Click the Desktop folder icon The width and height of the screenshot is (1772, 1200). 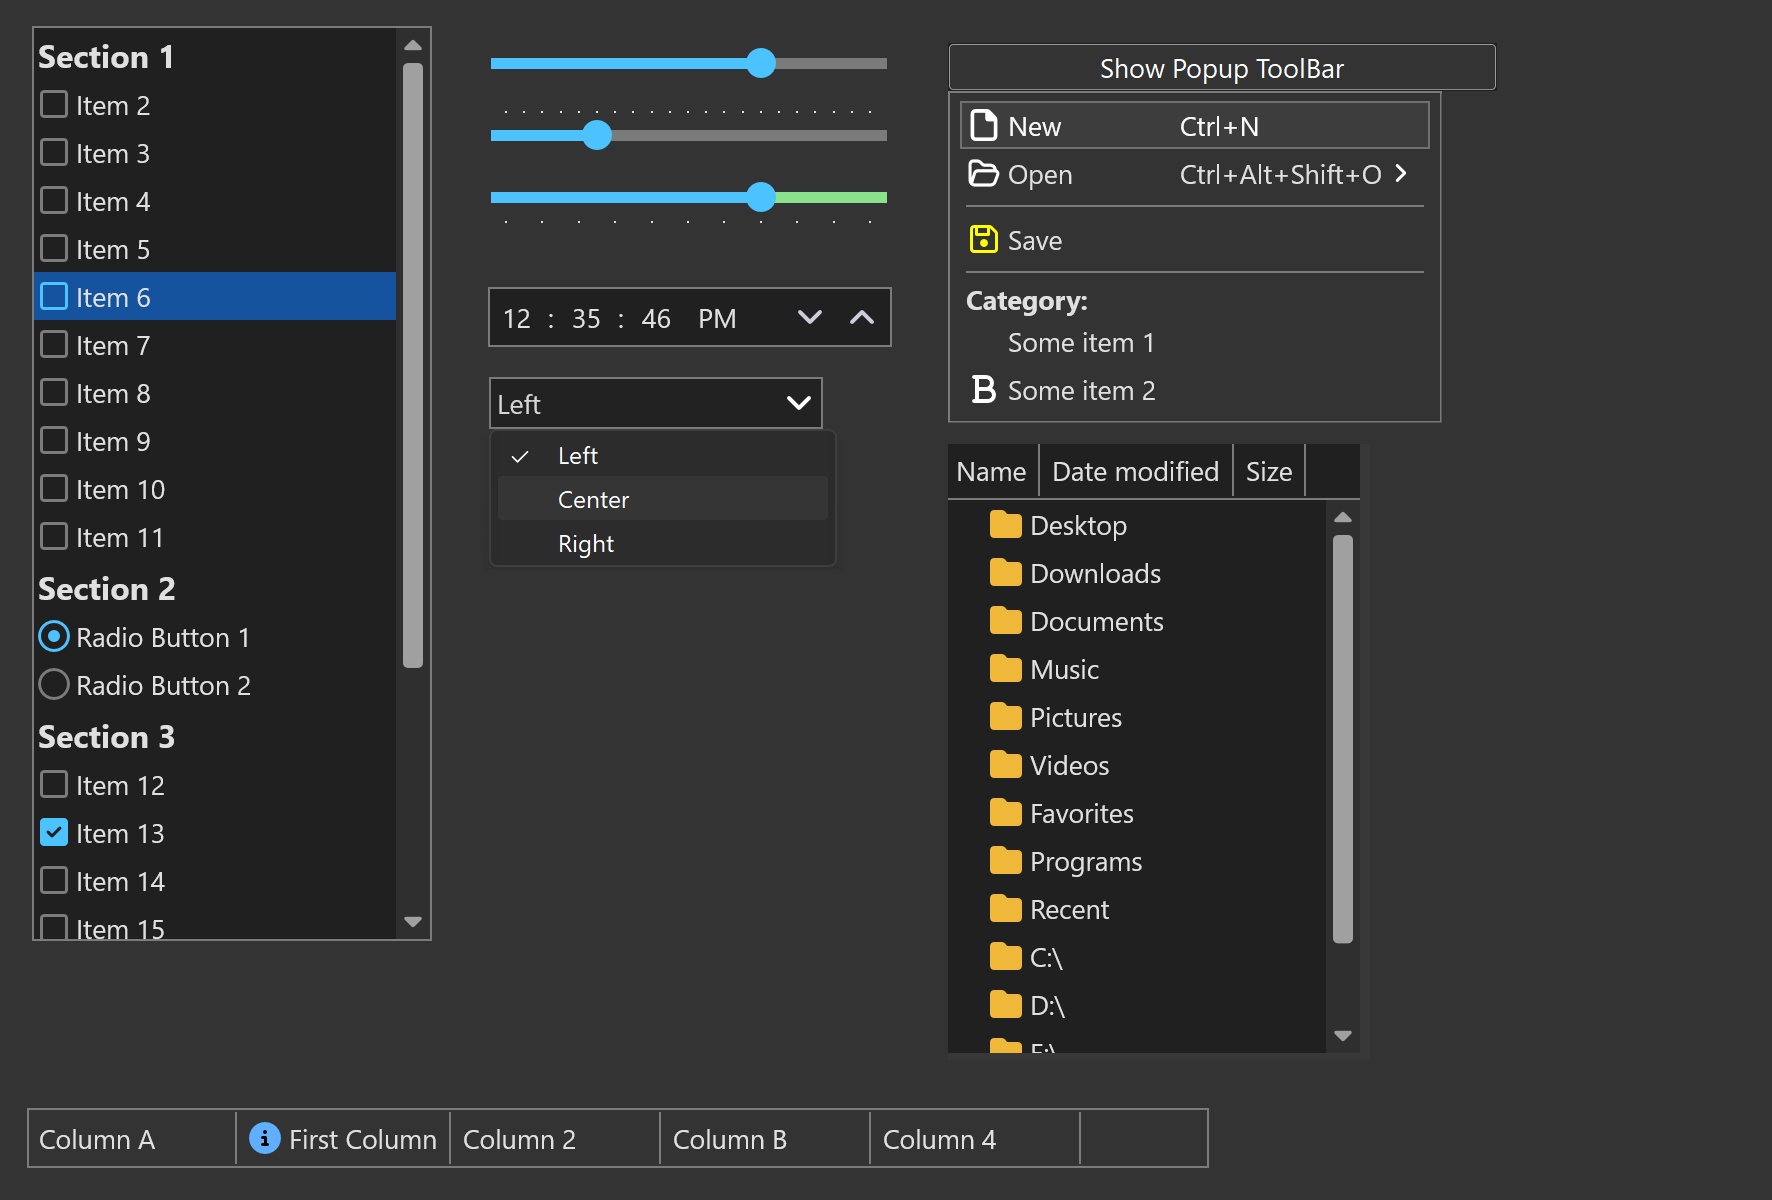click(1006, 525)
